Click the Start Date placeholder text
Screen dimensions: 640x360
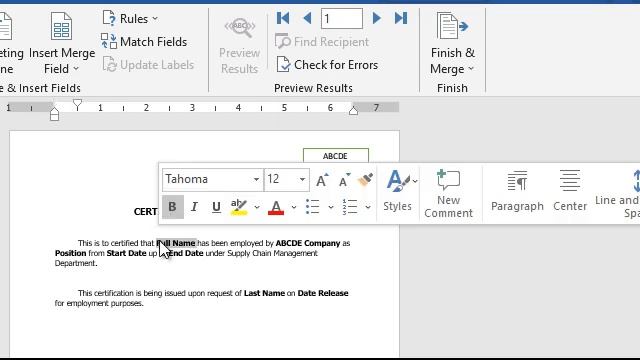pyautogui.click(x=126, y=253)
